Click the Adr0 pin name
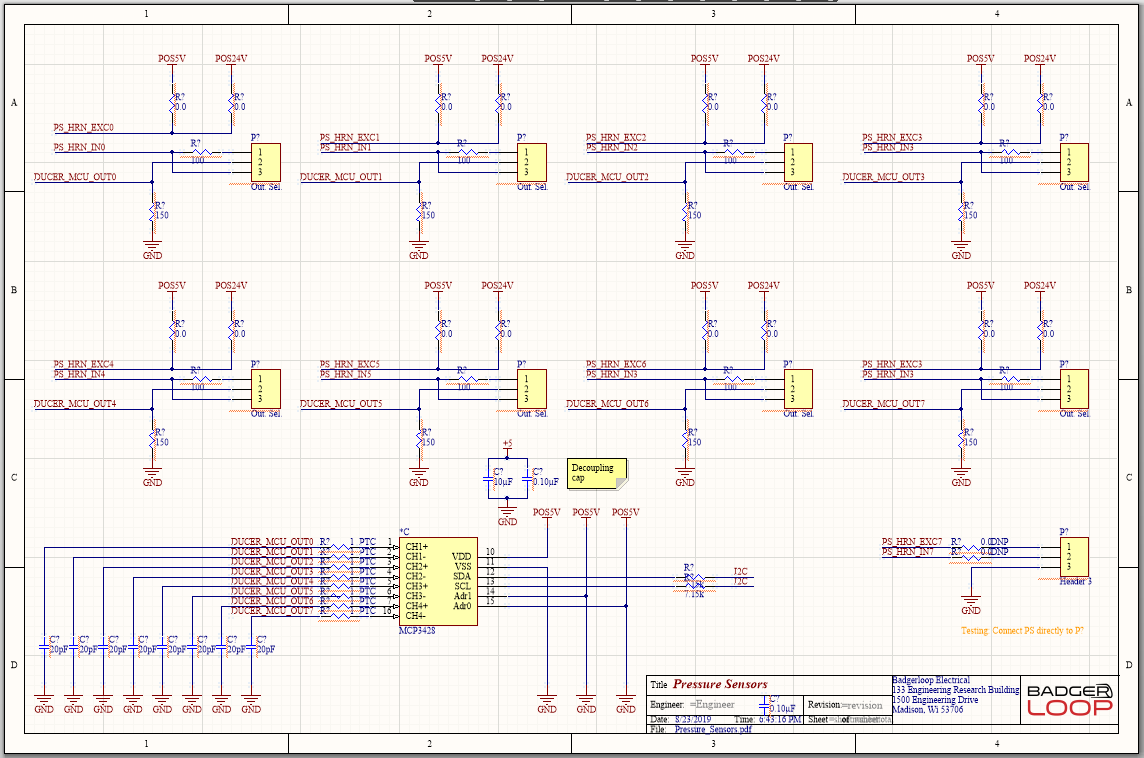 [x=463, y=606]
